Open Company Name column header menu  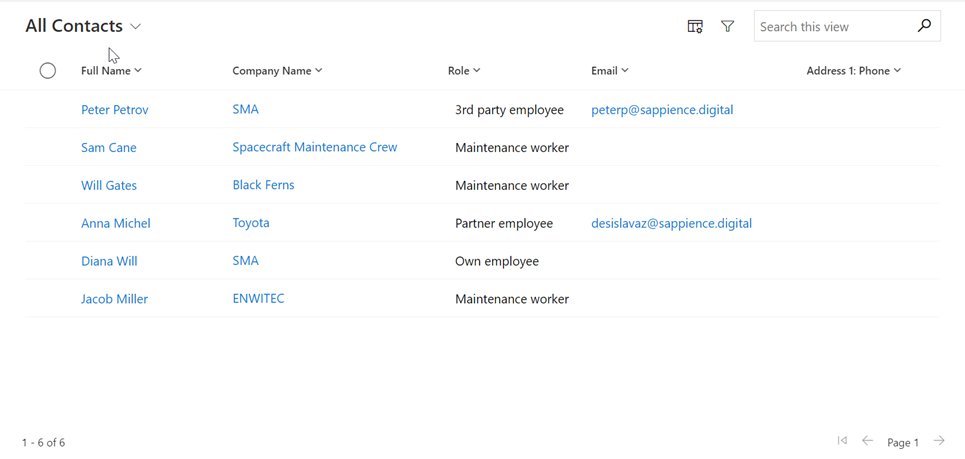pyautogui.click(x=277, y=71)
